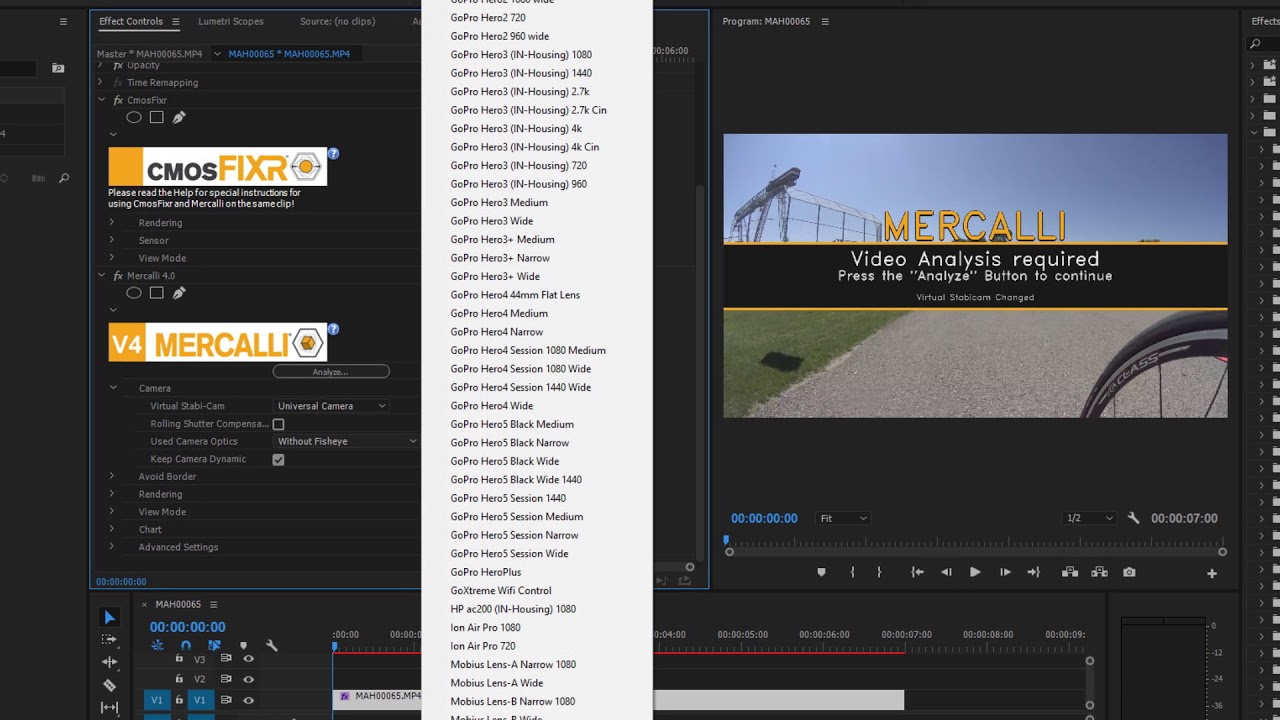1280x720 pixels.
Task: Create 4-point polygon mask under CmosFixr
Action: click(156, 117)
